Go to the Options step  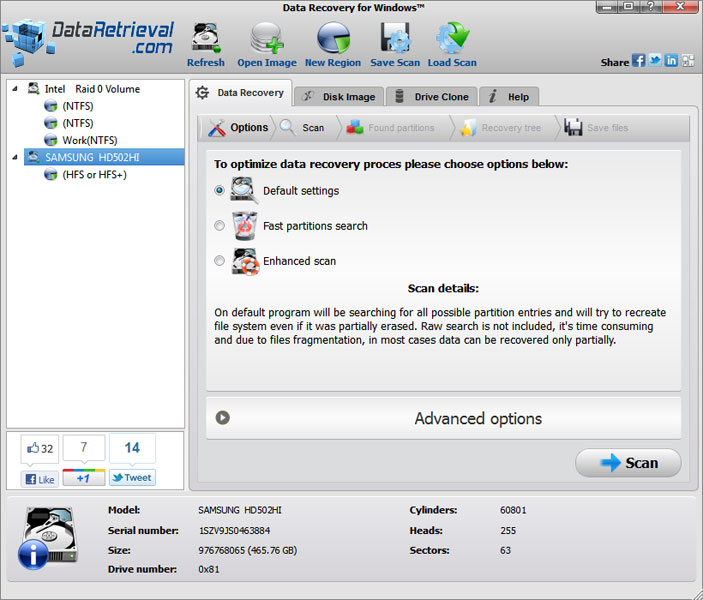[249, 127]
